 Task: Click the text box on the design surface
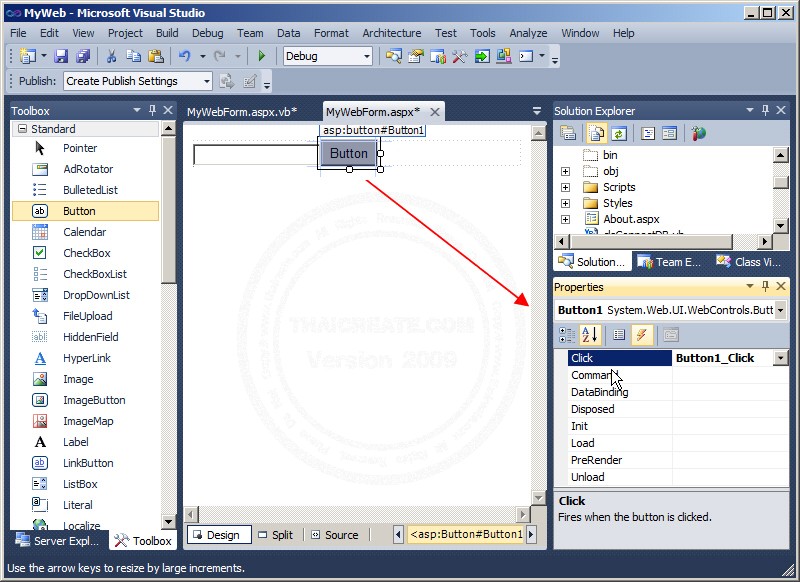tap(256, 155)
